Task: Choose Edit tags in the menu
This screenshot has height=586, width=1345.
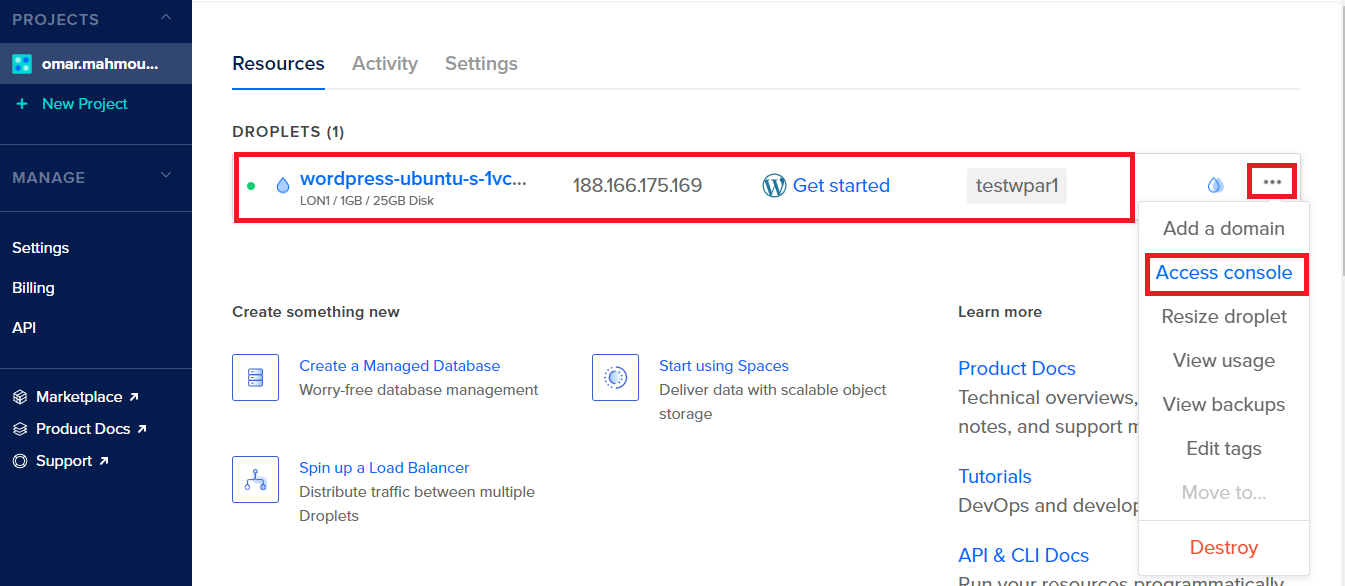Action: coord(1224,449)
